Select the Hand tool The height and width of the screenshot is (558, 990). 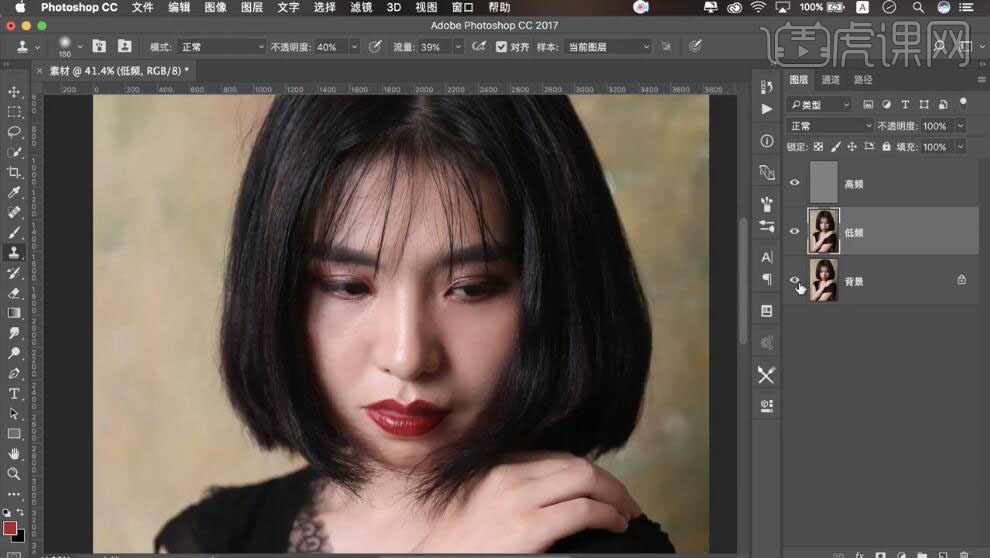[14, 454]
